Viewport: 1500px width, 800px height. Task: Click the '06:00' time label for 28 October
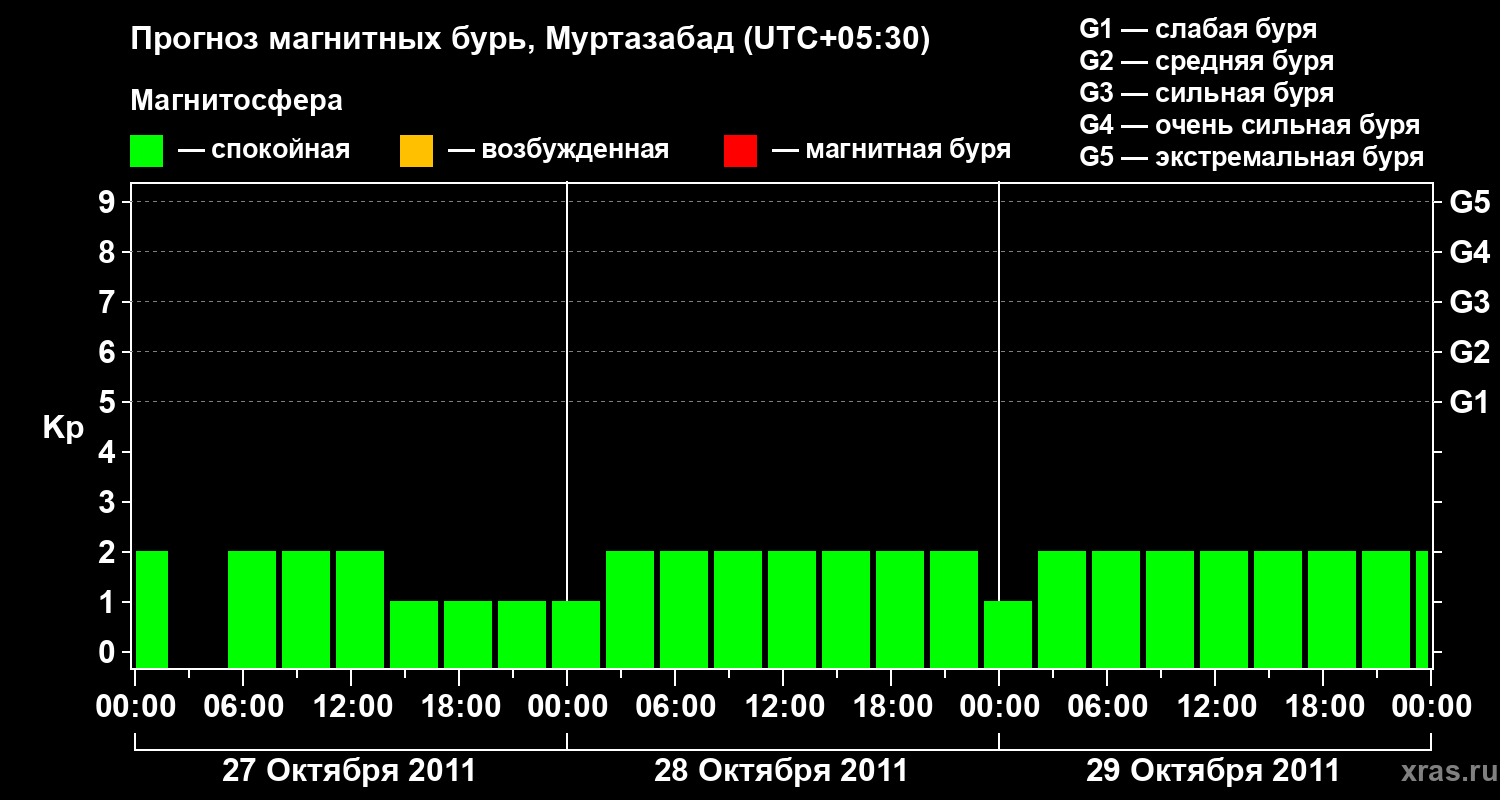click(675, 707)
